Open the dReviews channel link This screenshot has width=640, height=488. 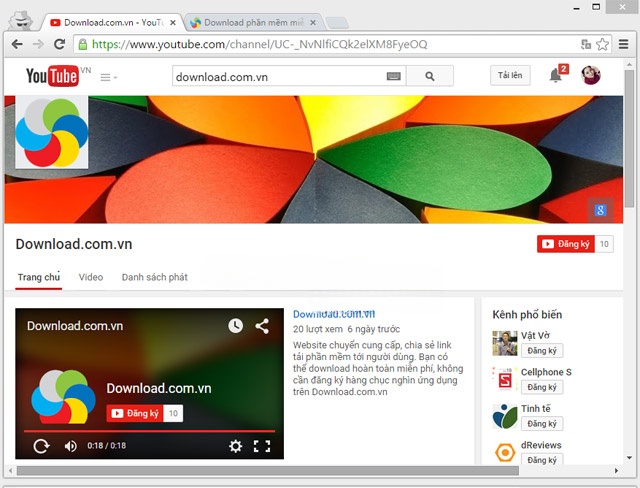541,445
